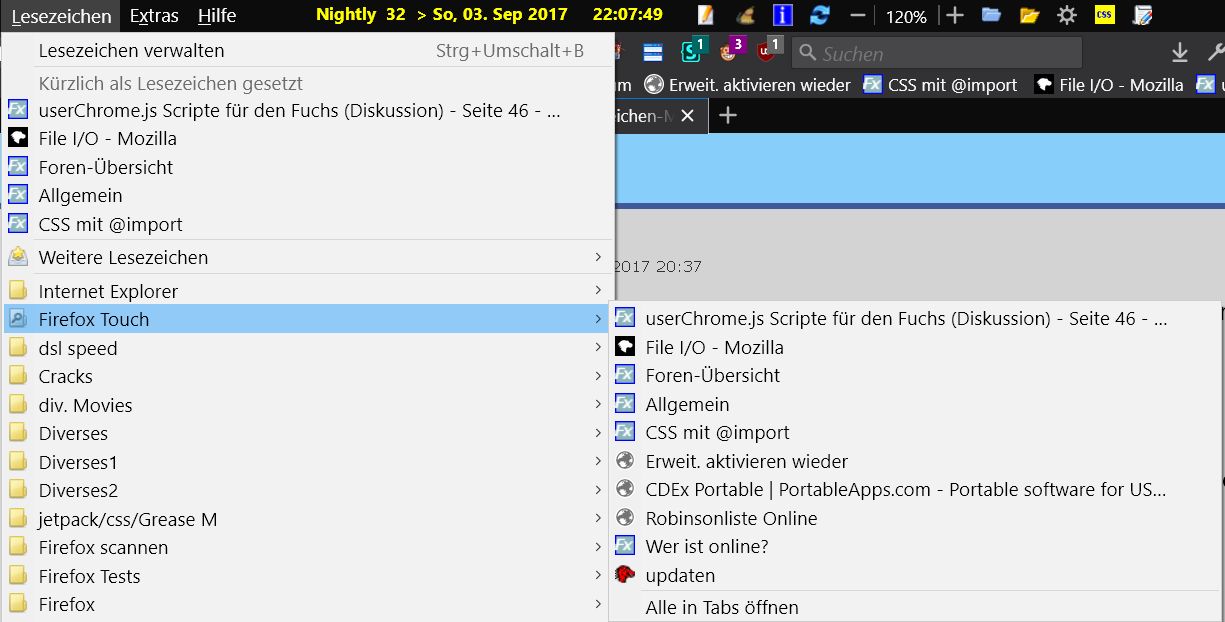Zoom out with the minus button
This screenshot has height=622, width=1225.
(857, 15)
